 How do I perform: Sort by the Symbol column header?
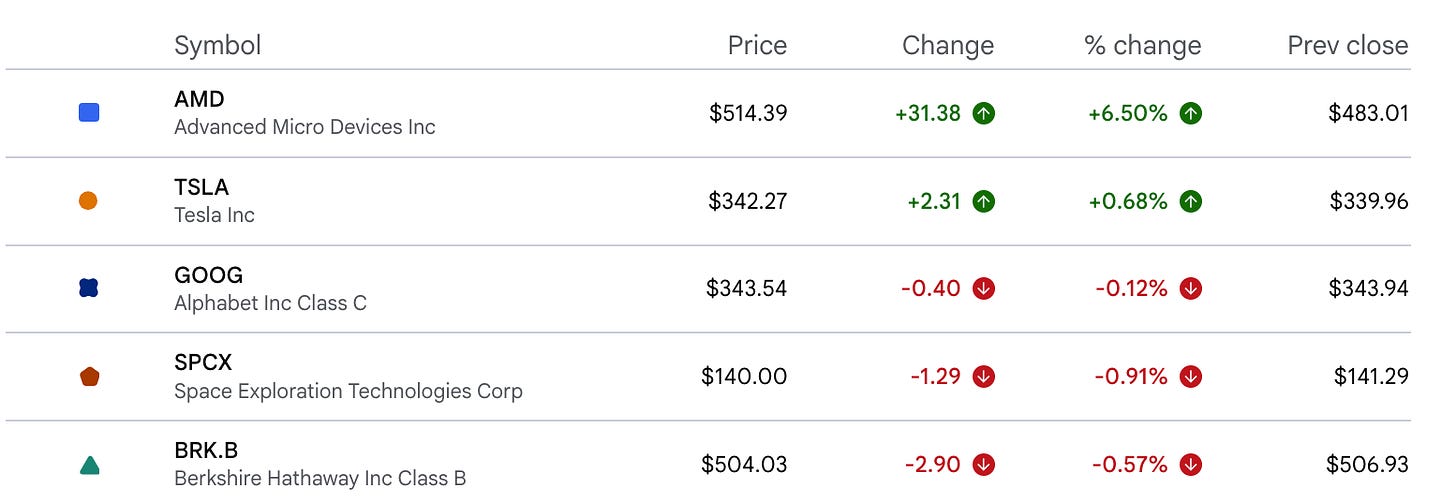pos(217,46)
